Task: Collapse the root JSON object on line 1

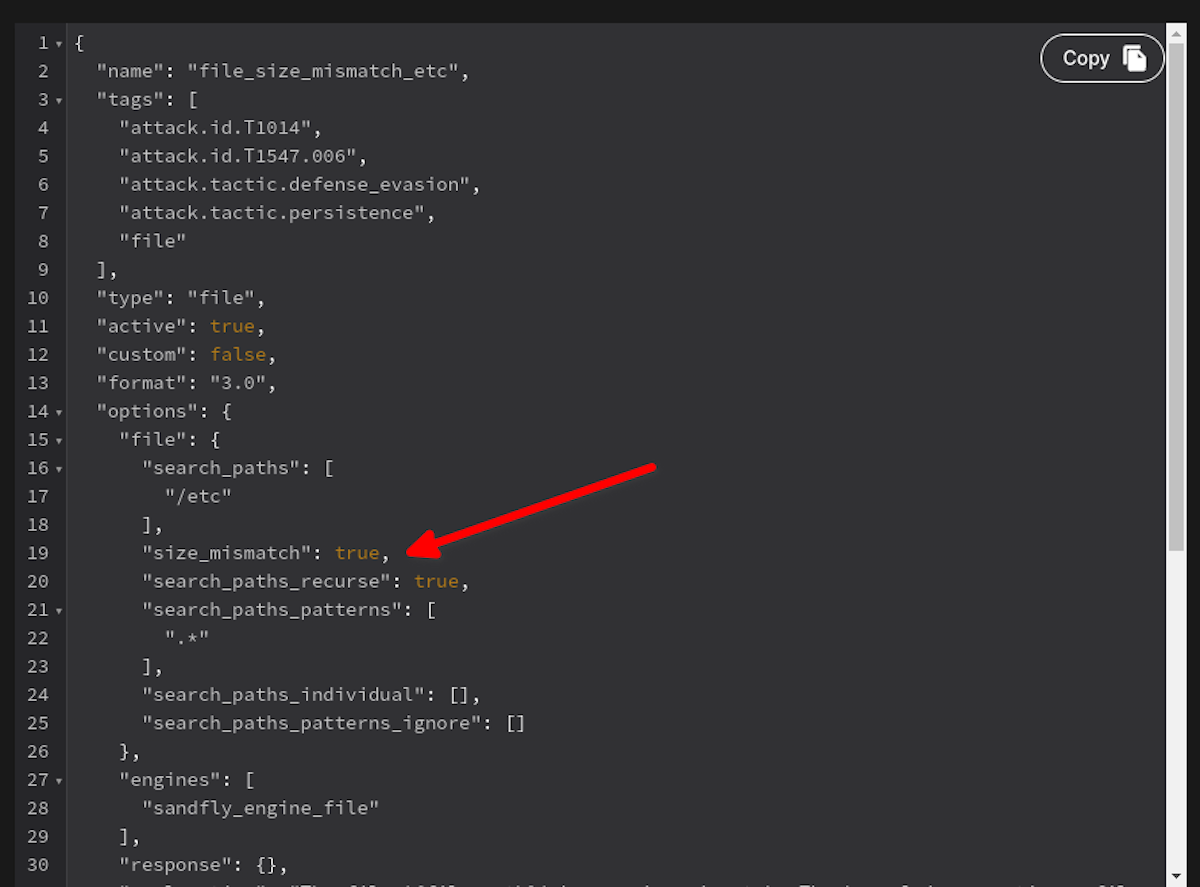Action: point(60,43)
